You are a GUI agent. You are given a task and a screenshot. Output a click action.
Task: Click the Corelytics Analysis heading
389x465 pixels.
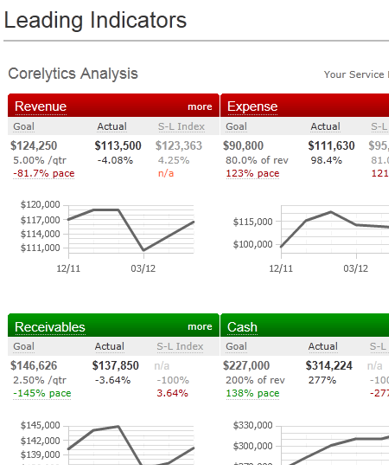tap(73, 74)
